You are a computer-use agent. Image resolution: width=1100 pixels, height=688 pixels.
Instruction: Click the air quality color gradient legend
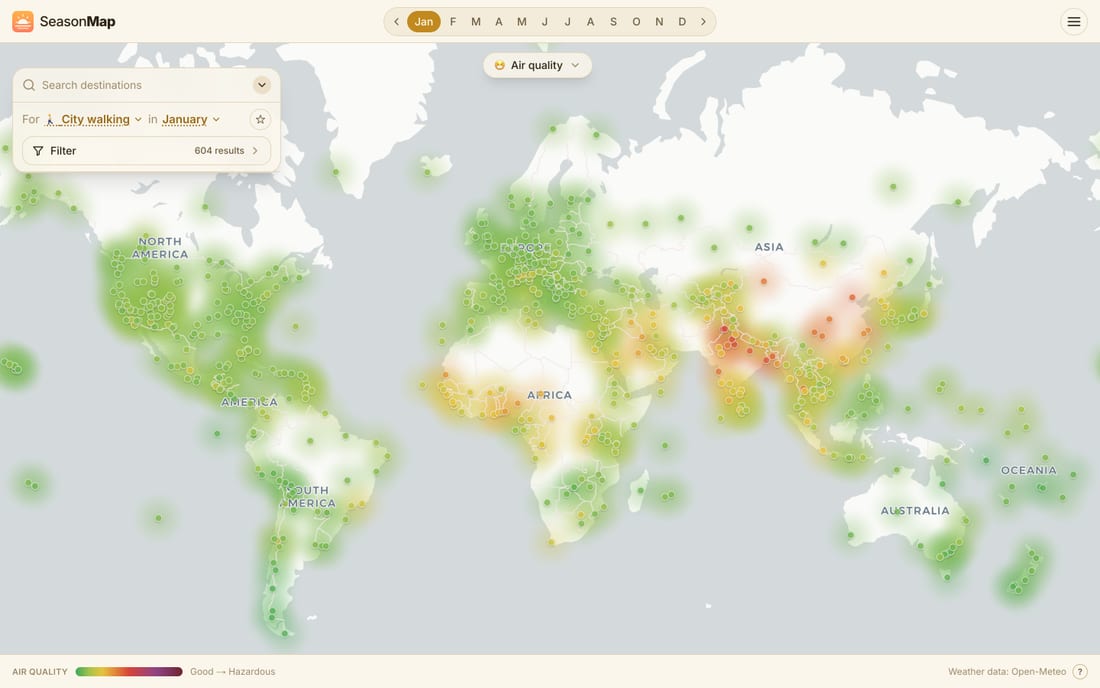tap(129, 672)
